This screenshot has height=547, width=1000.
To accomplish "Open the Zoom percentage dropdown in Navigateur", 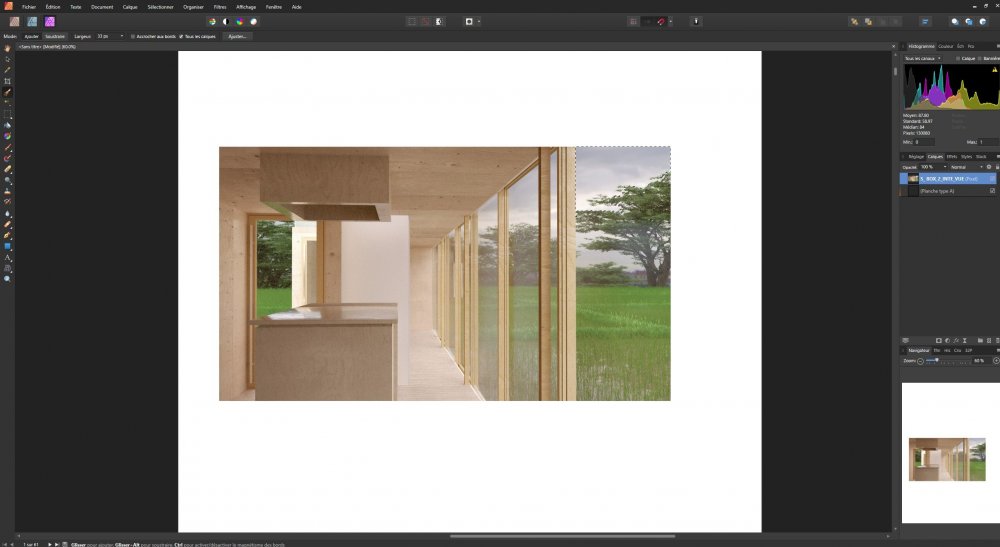I will (980, 361).
